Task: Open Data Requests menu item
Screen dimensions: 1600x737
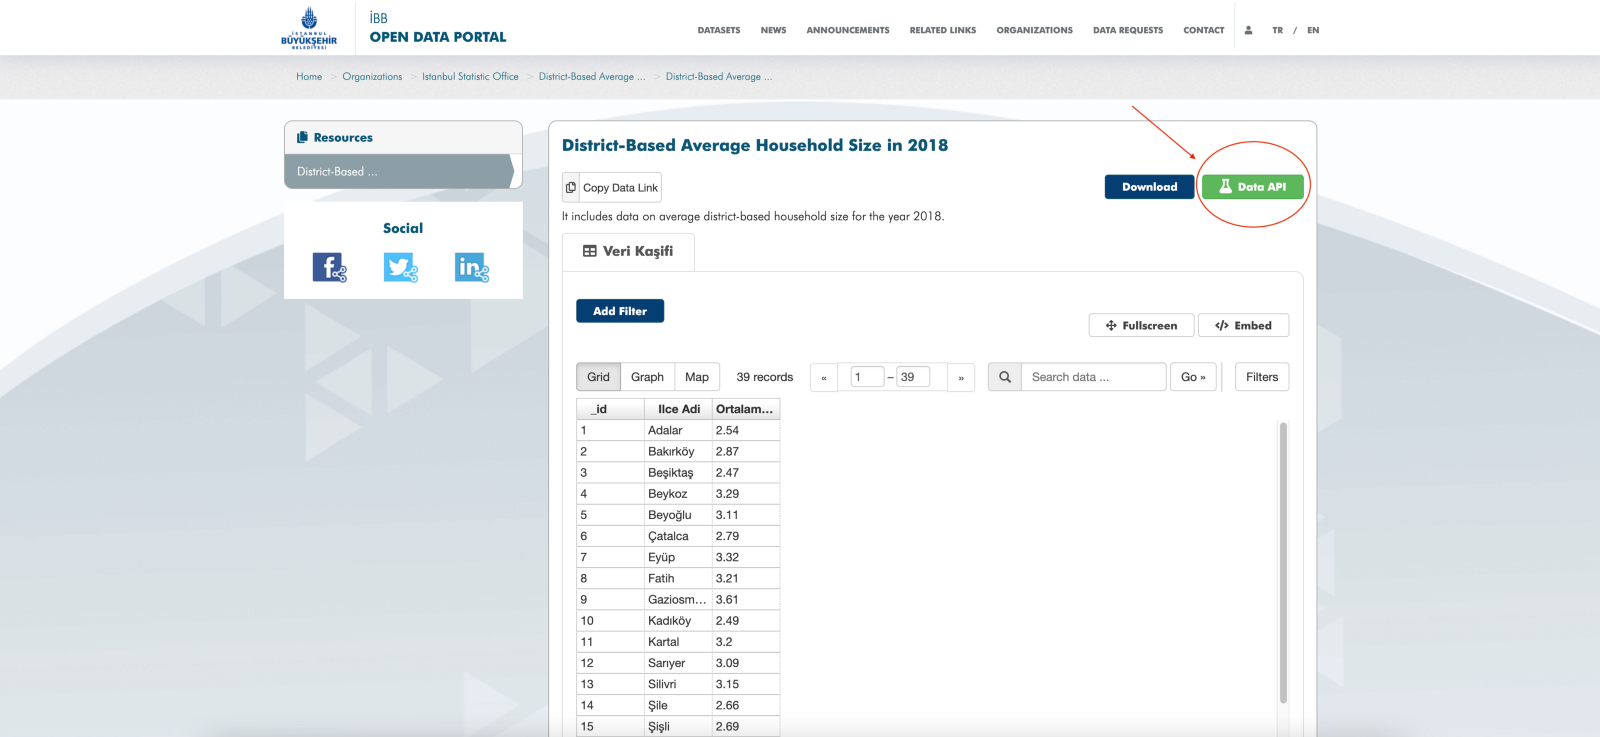Action: pyautogui.click(x=1128, y=30)
